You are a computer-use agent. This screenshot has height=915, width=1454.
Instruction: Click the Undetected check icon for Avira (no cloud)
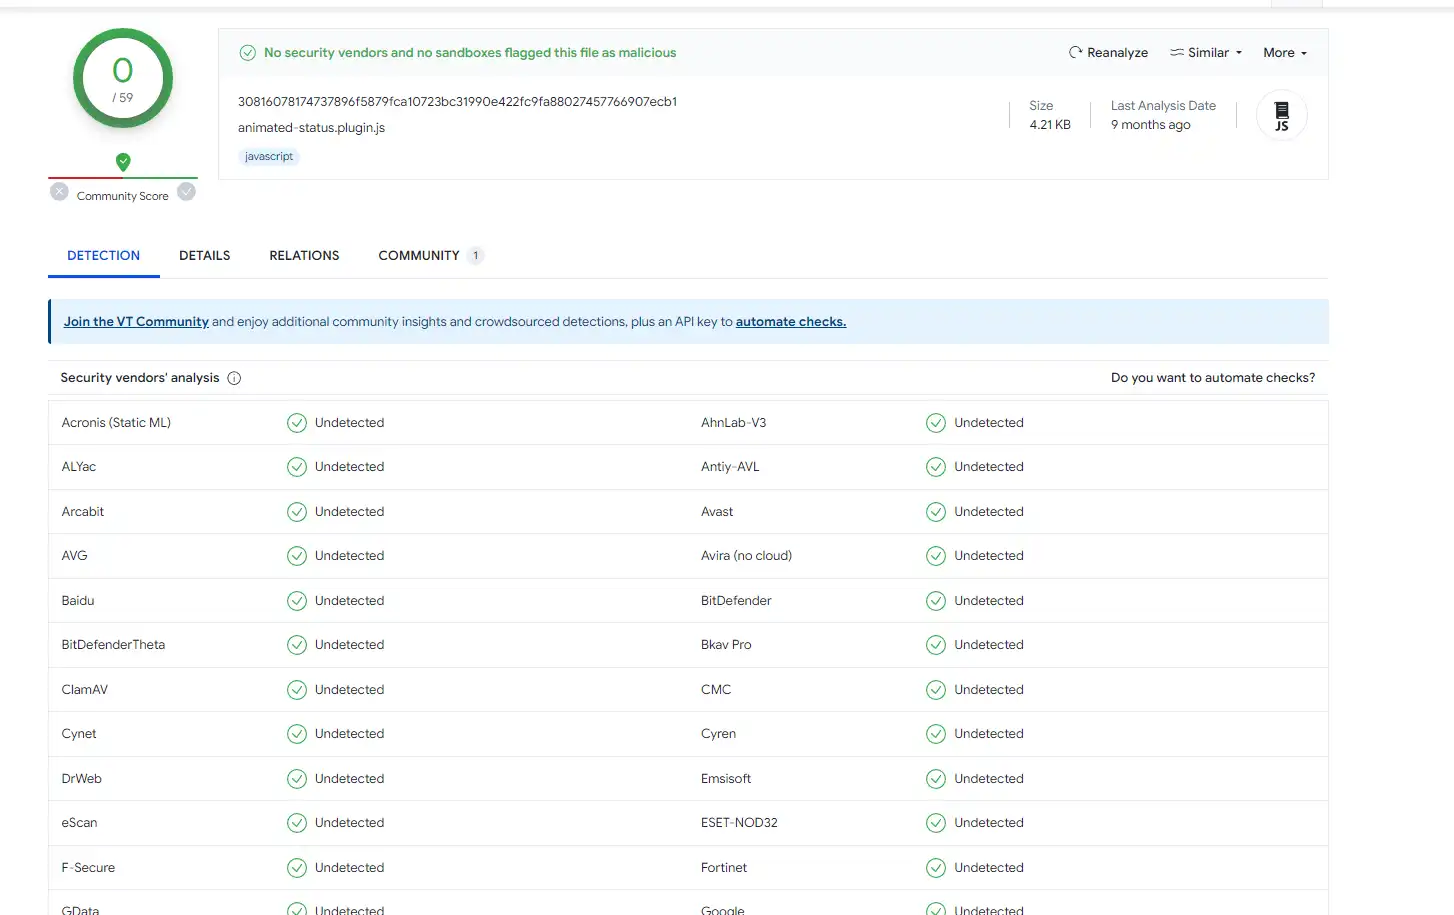coord(936,556)
